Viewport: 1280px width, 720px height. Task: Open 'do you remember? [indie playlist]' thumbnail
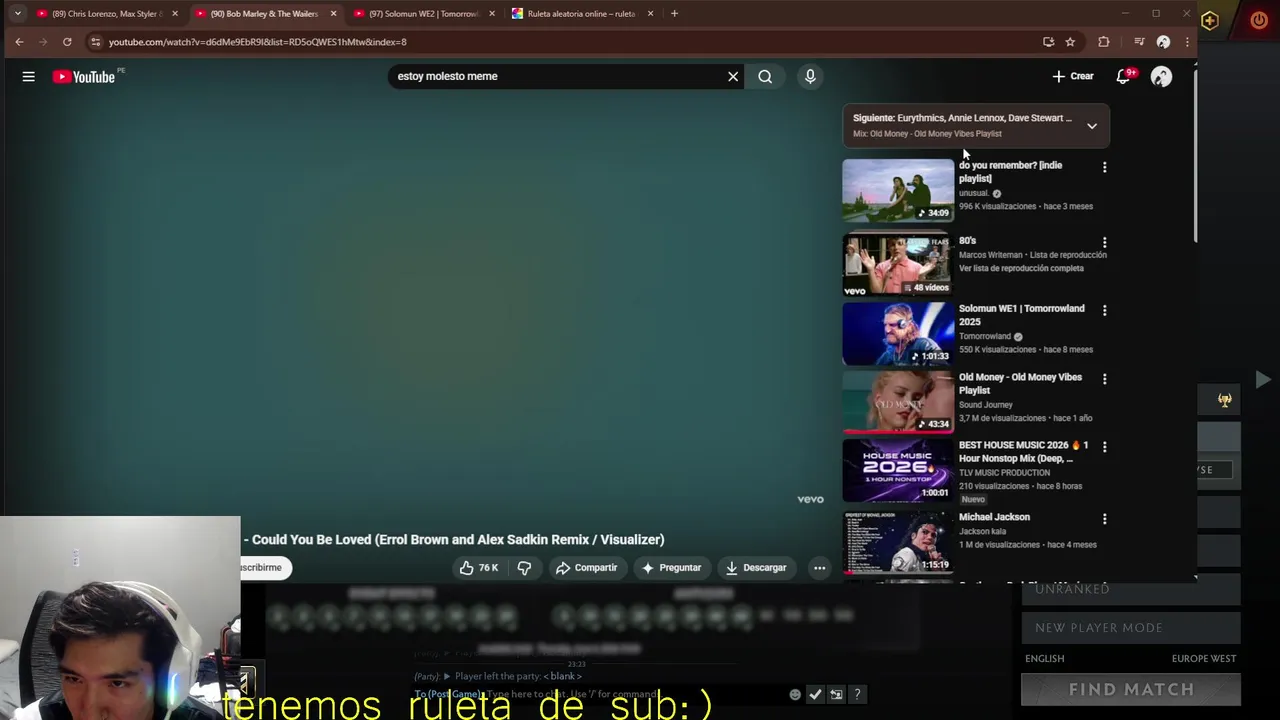click(x=898, y=190)
